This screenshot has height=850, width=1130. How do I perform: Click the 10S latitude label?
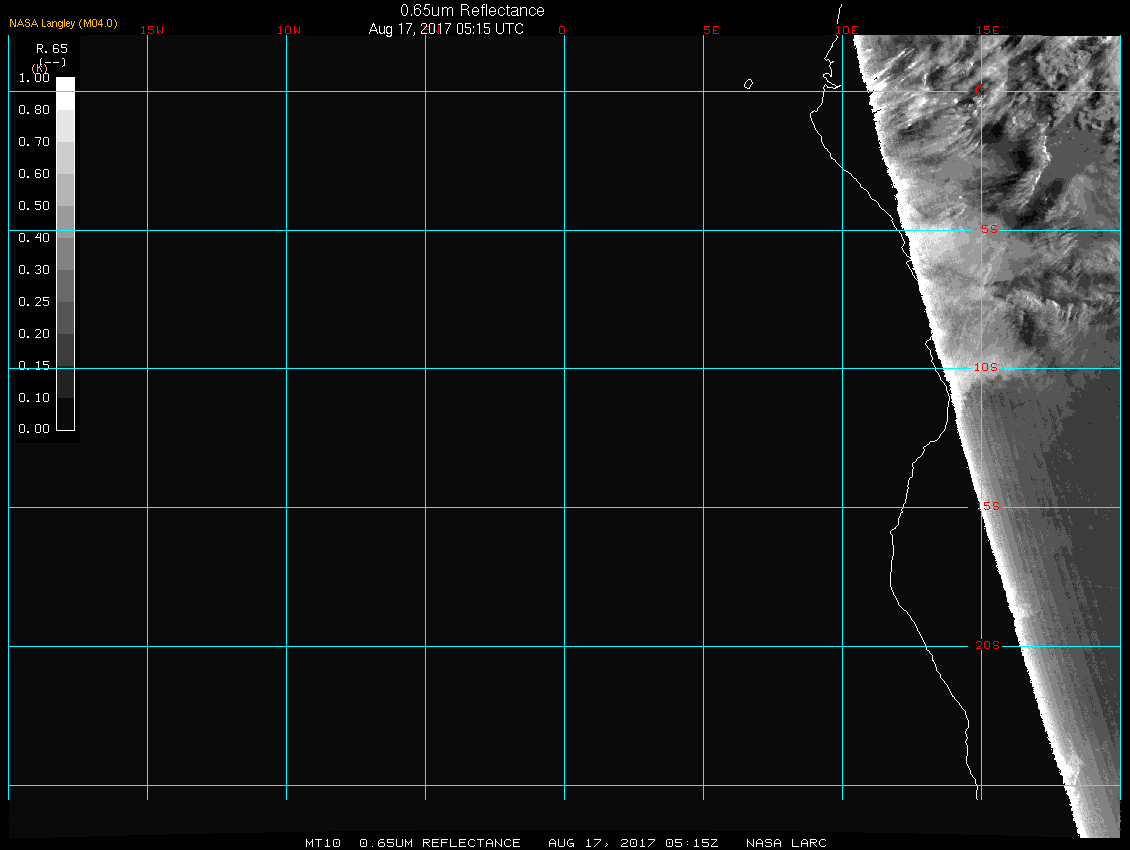(986, 368)
